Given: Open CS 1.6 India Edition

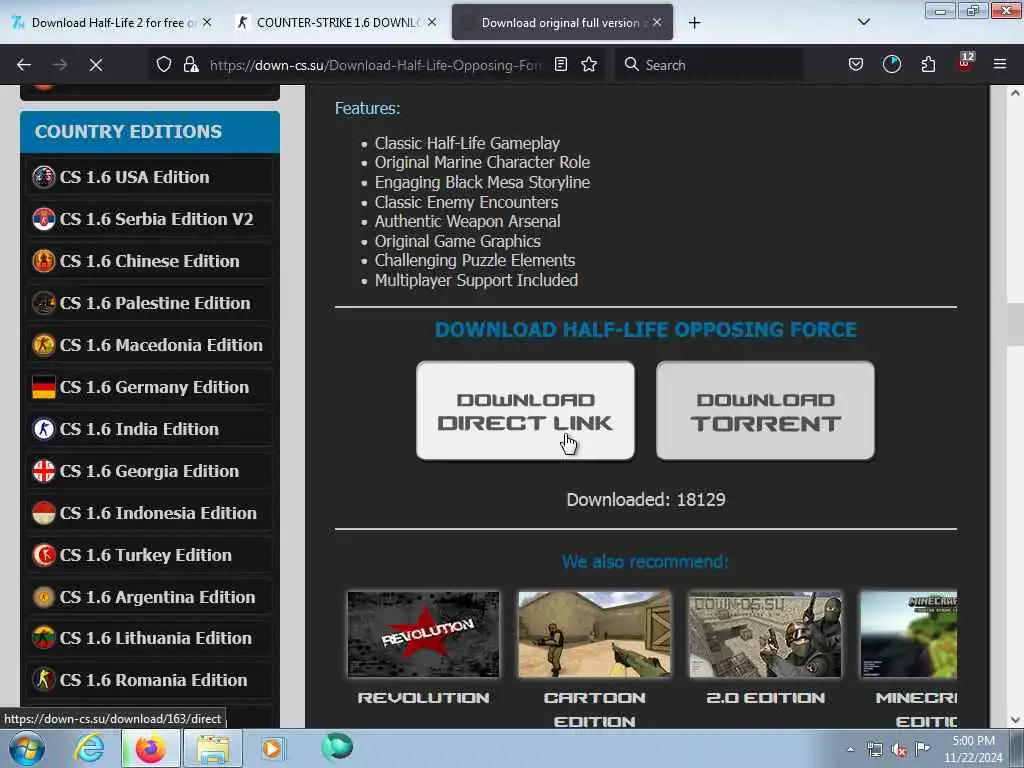Looking at the screenshot, I should coord(150,429).
